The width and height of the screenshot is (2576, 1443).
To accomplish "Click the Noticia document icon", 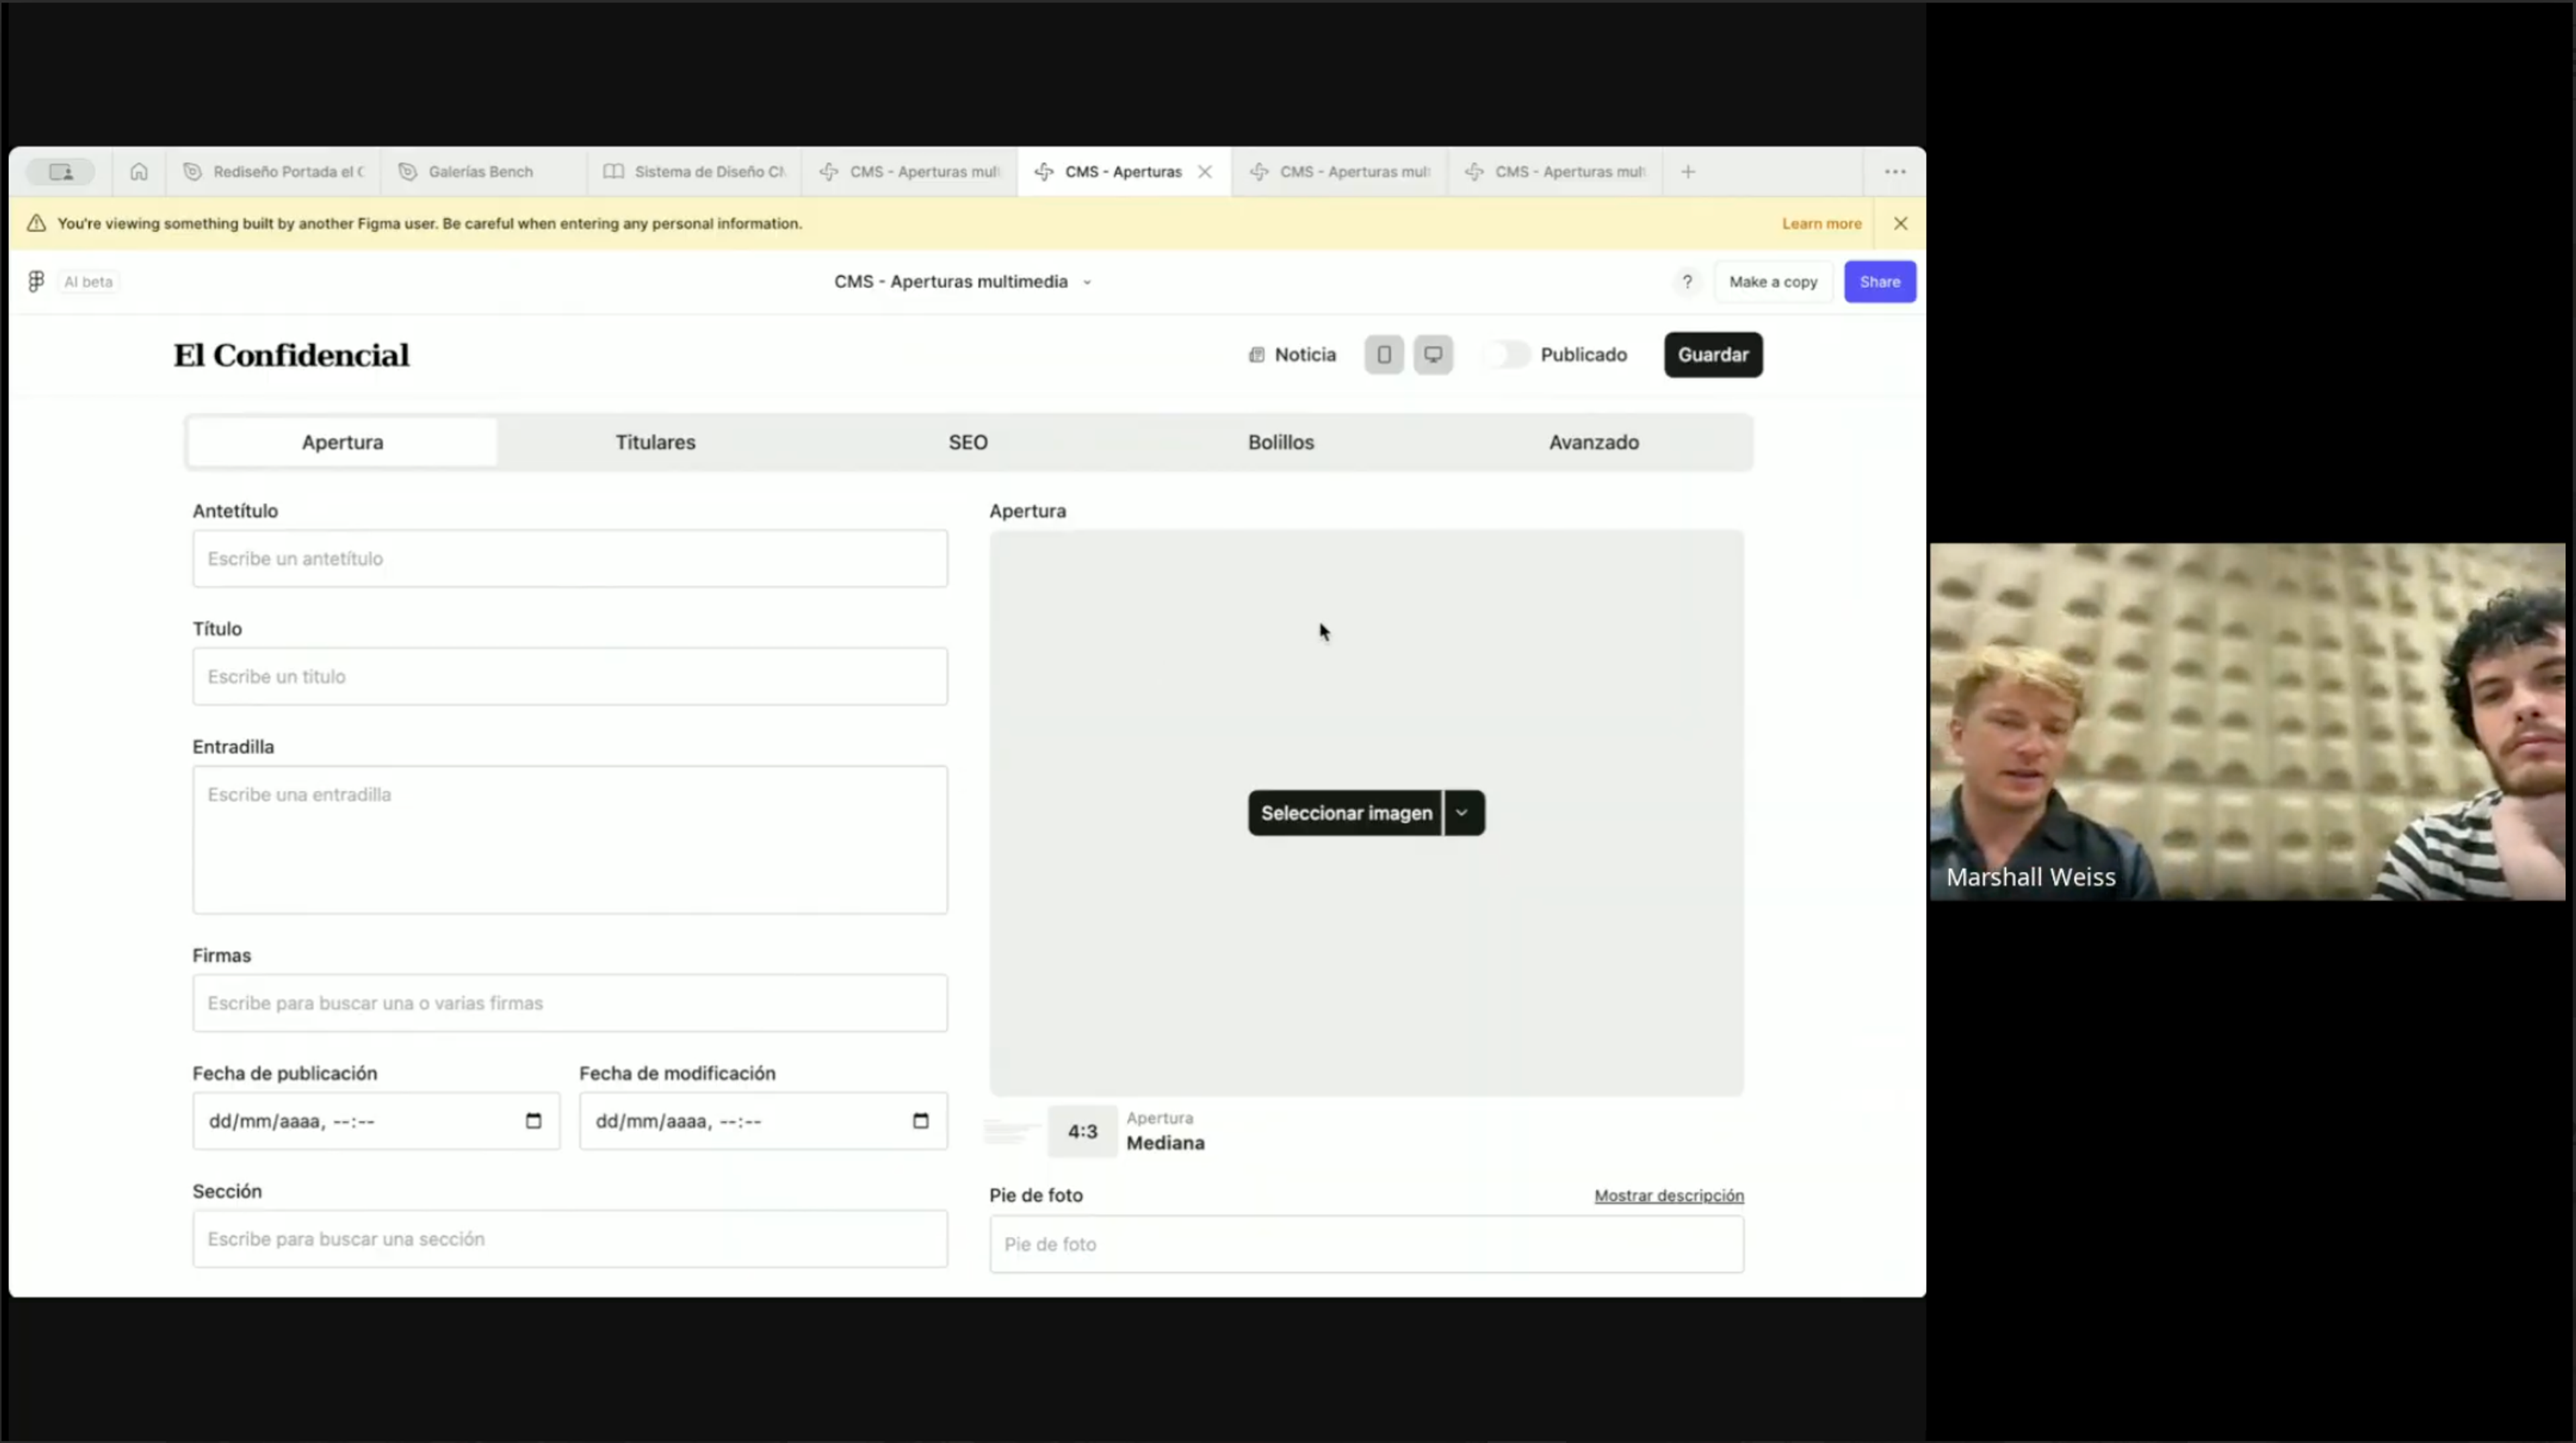I will pyautogui.click(x=1257, y=355).
